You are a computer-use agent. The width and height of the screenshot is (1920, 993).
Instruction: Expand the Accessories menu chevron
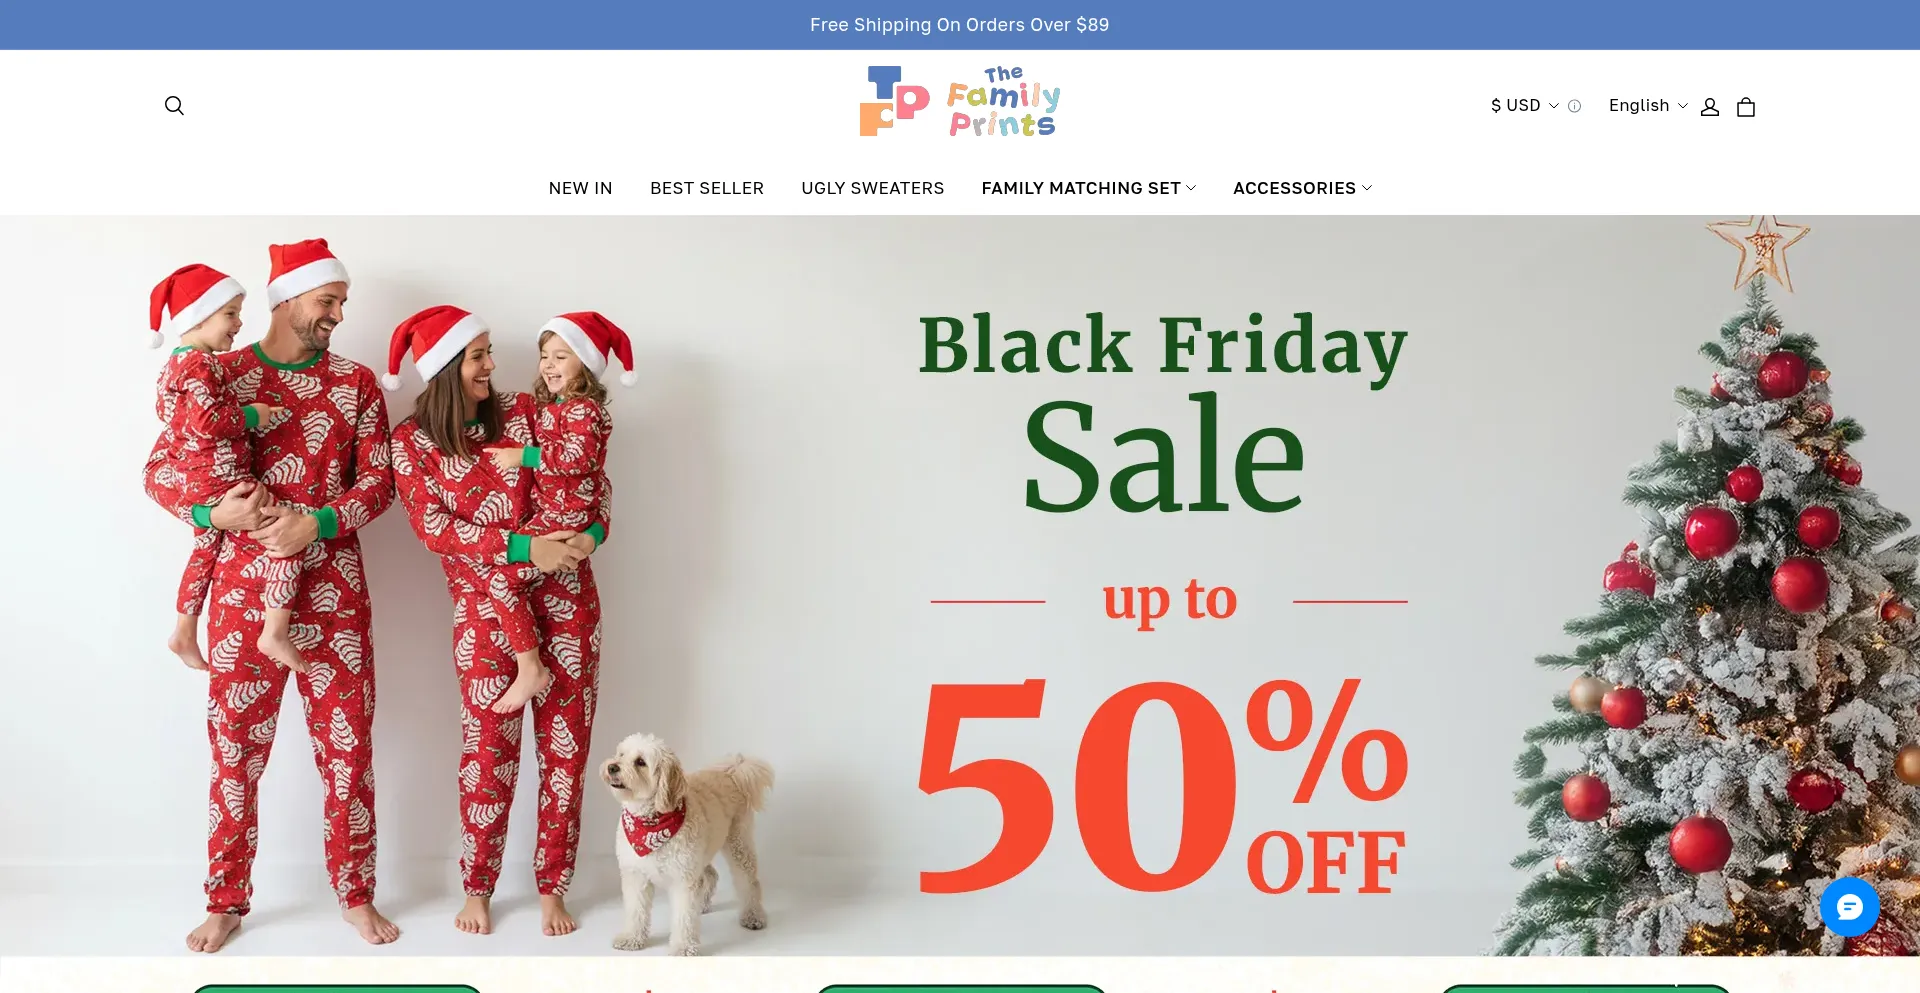(1367, 188)
